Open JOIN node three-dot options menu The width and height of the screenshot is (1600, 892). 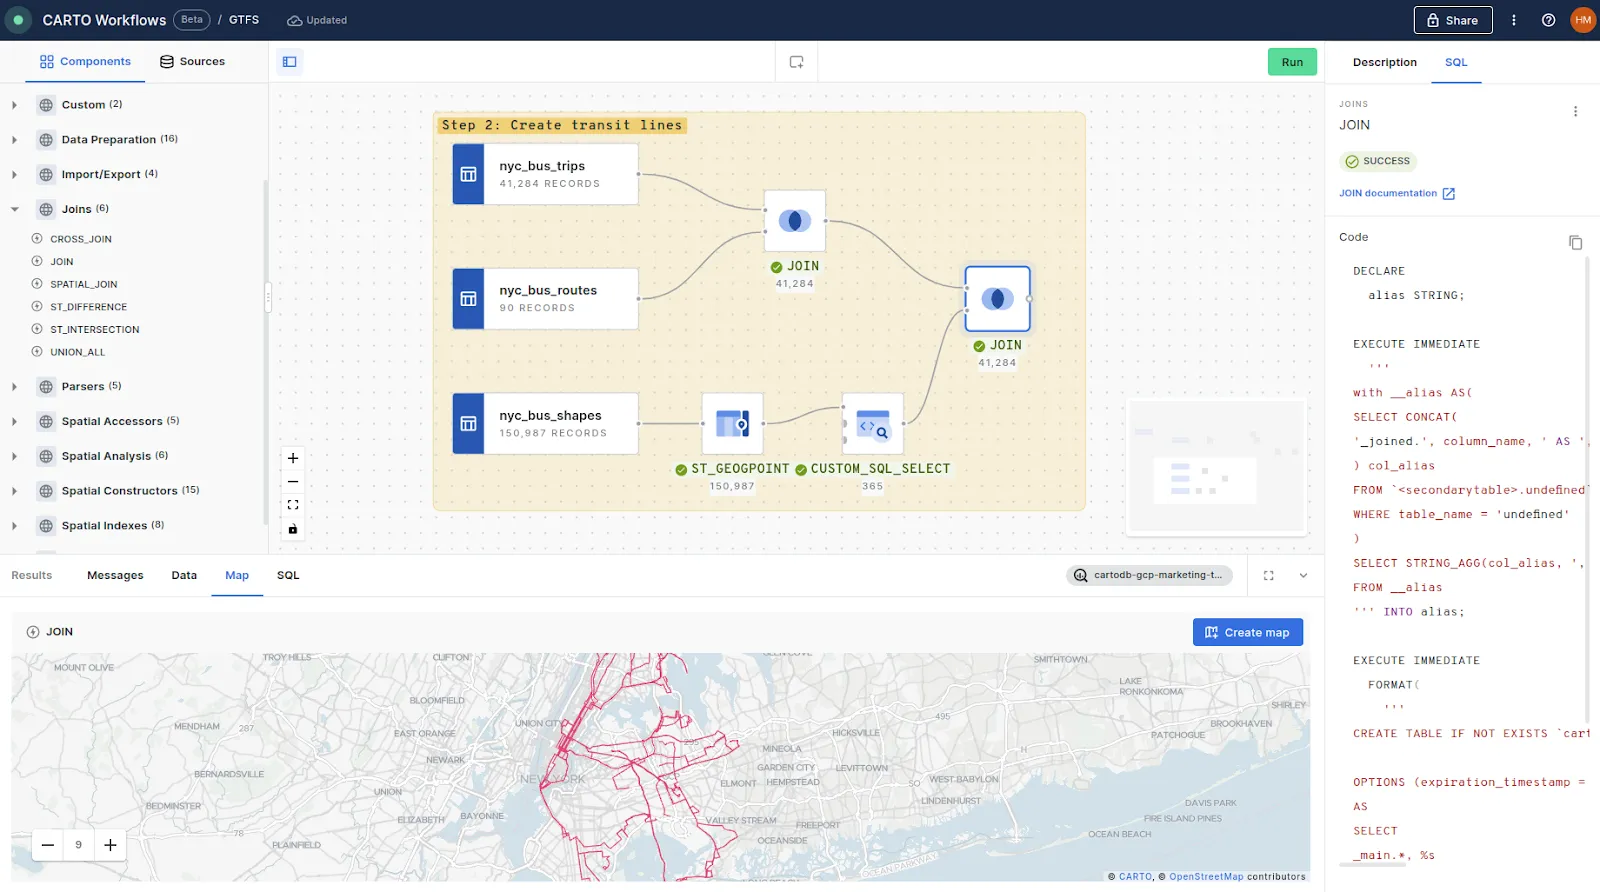point(1575,112)
